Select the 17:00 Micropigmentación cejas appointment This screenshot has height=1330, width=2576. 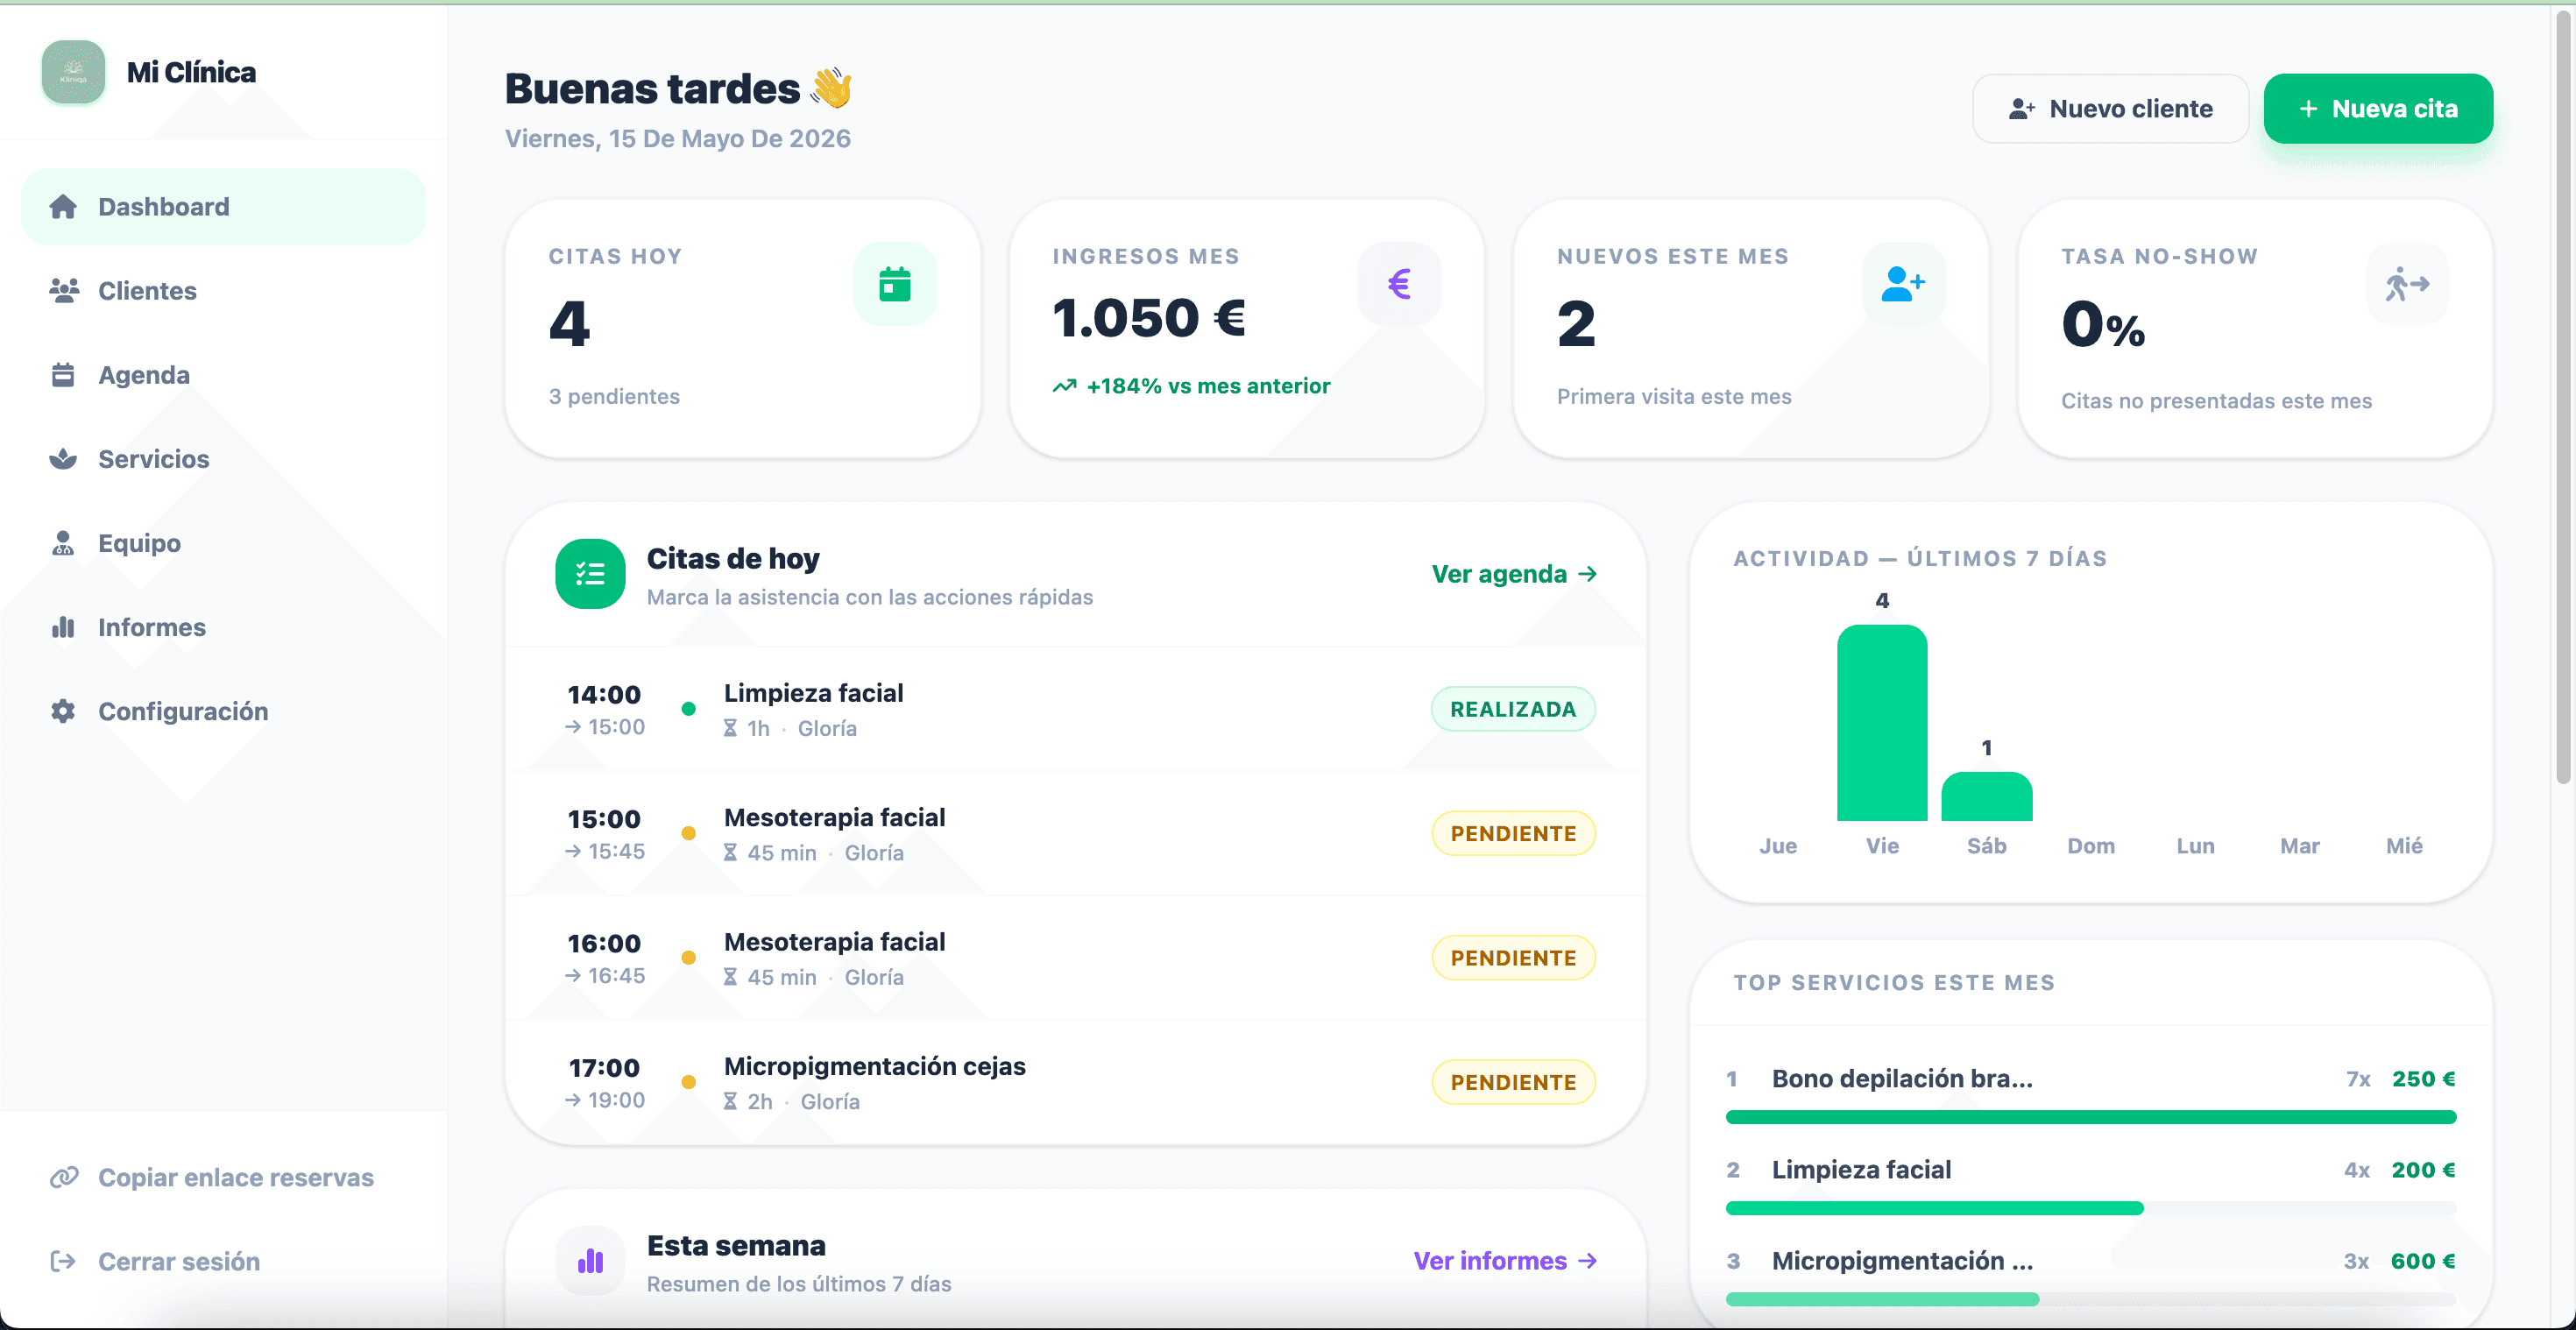click(1076, 1082)
